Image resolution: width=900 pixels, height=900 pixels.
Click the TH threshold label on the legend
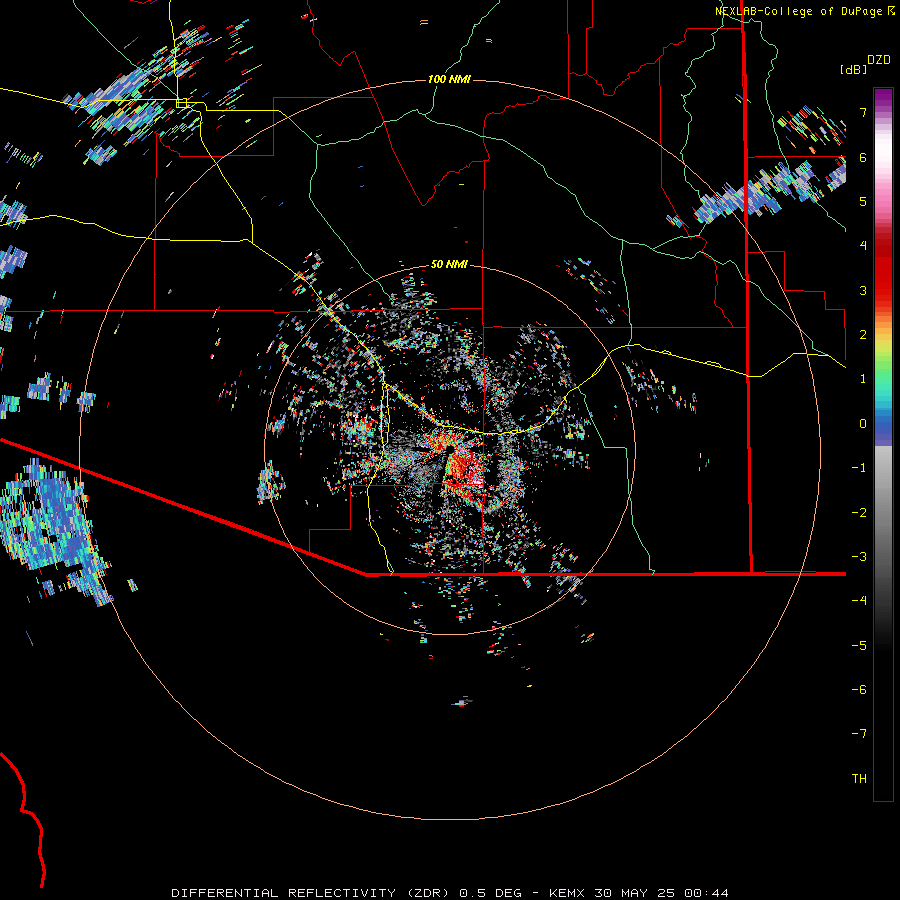click(x=859, y=778)
